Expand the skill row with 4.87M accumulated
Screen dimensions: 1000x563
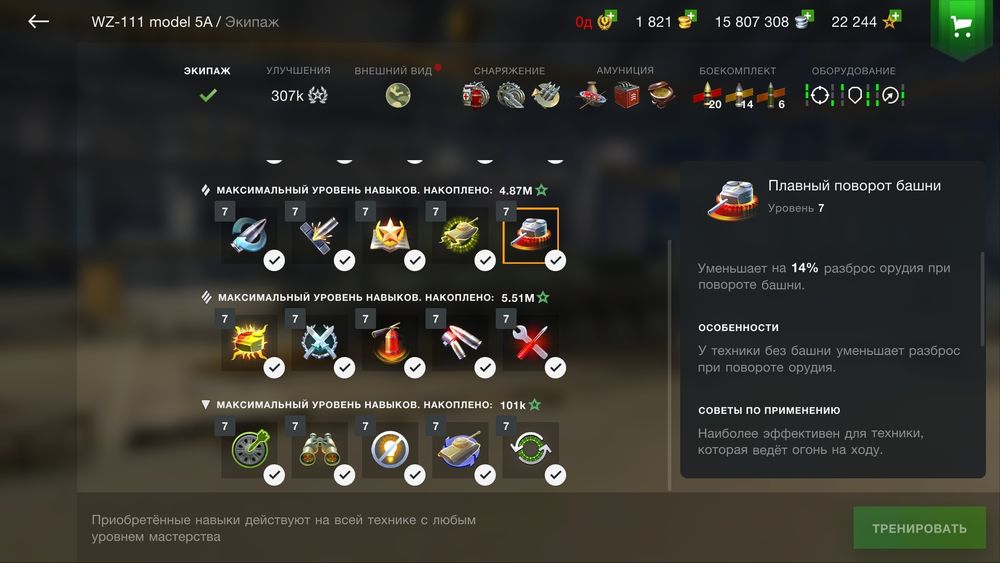click(205, 190)
